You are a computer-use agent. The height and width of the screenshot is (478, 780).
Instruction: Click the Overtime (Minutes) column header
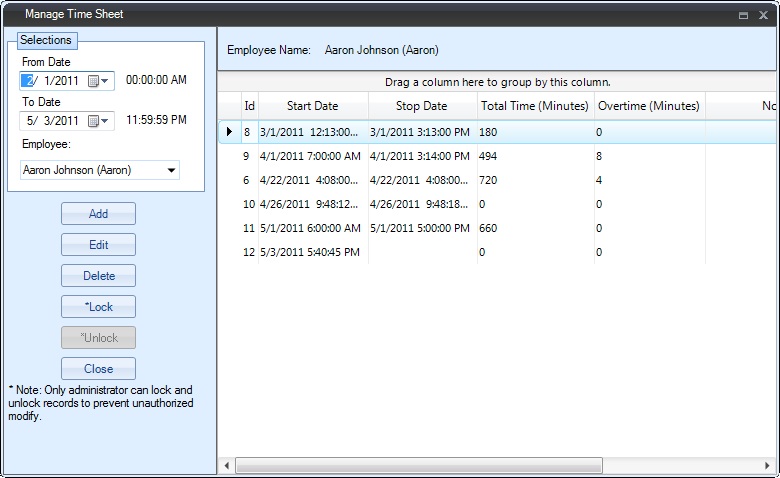[648, 106]
